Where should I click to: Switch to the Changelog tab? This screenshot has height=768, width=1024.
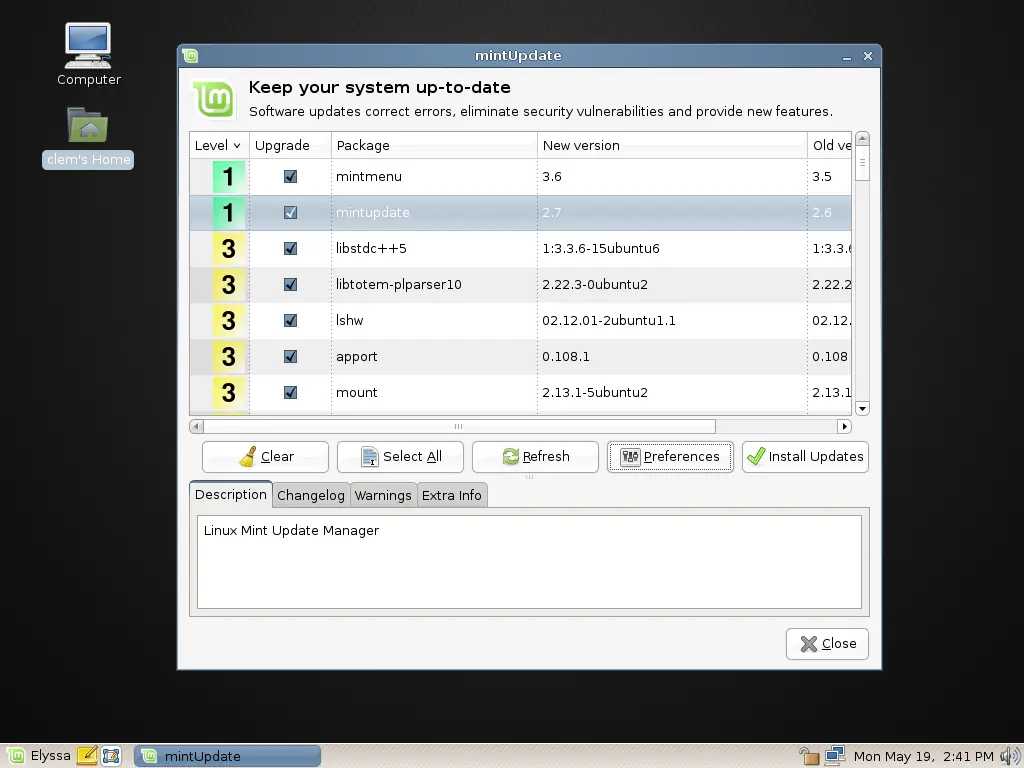coord(311,495)
